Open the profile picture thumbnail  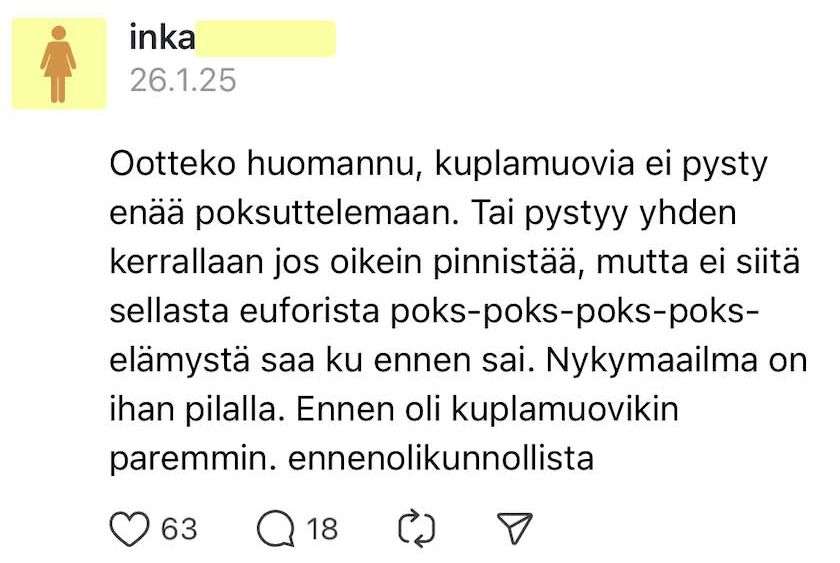coord(58,63)
